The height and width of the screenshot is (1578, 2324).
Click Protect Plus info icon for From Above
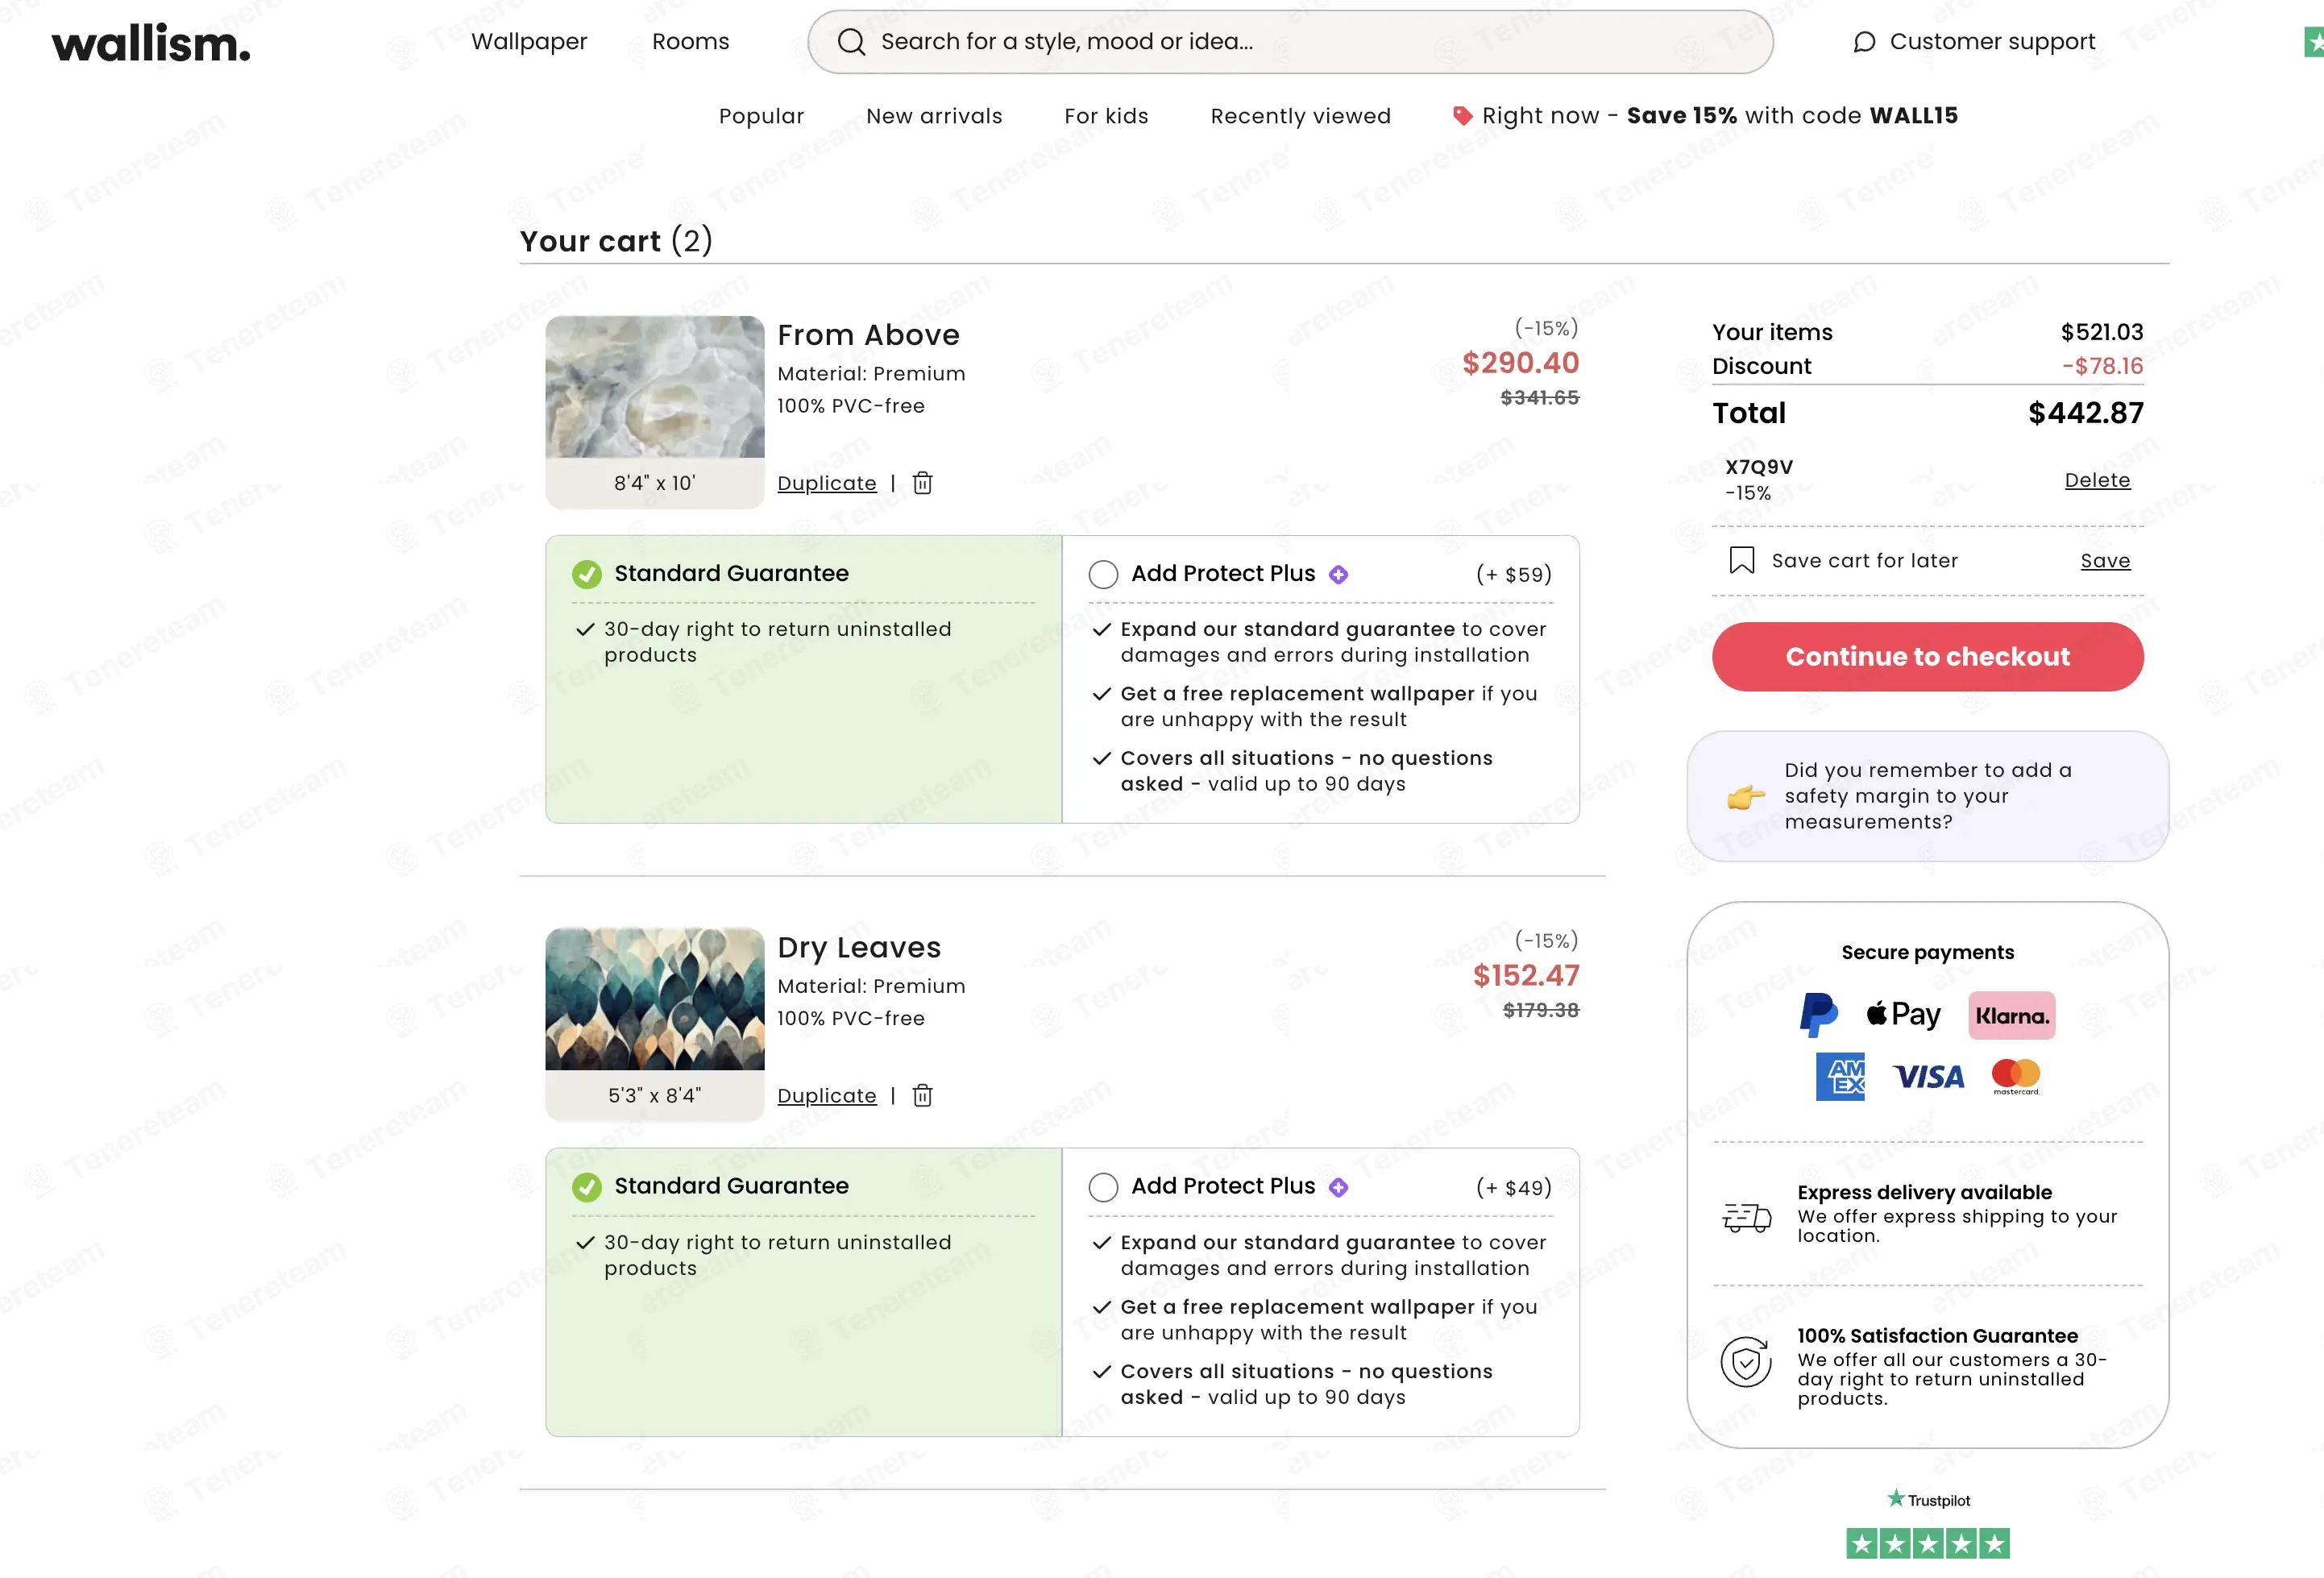pyautogui.click(x=1338, y=574)
